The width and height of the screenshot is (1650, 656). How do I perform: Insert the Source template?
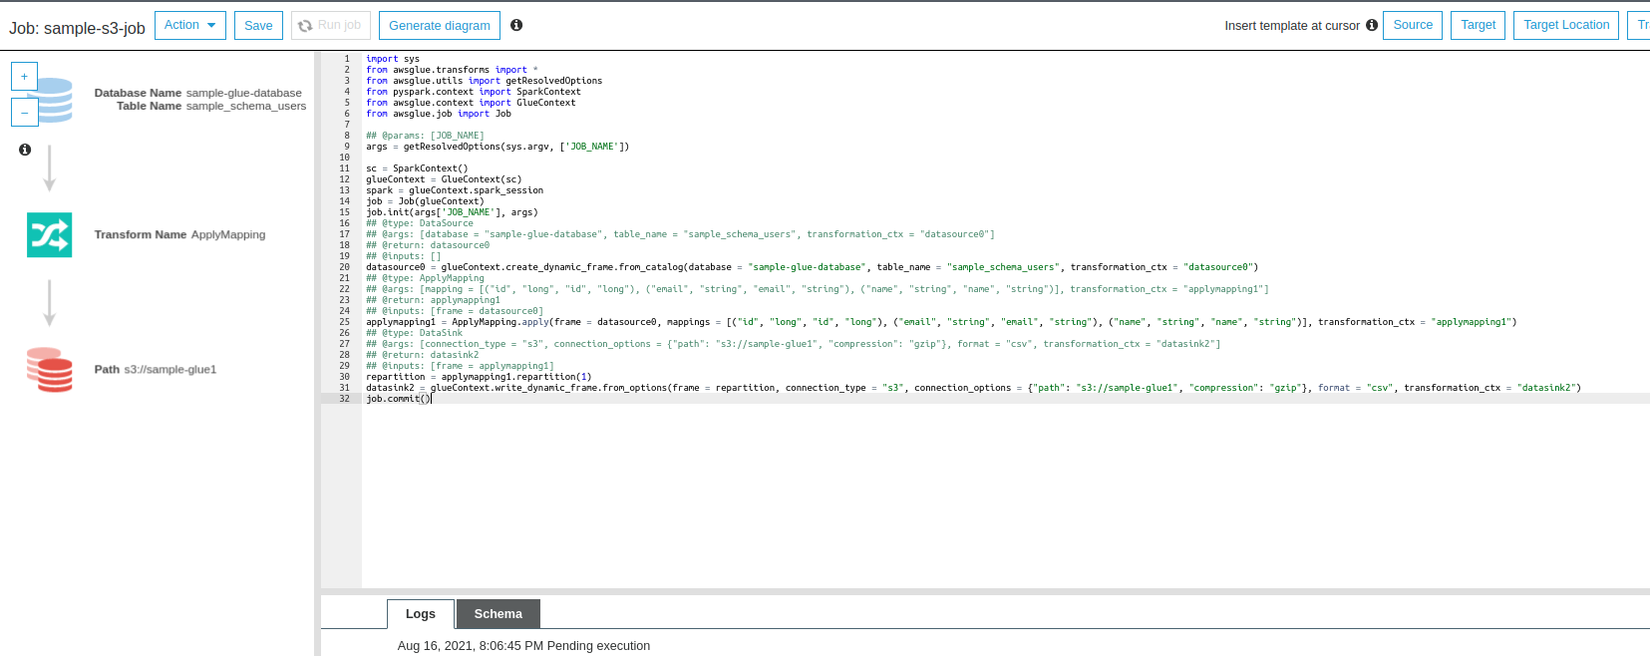click(1412, 25)
